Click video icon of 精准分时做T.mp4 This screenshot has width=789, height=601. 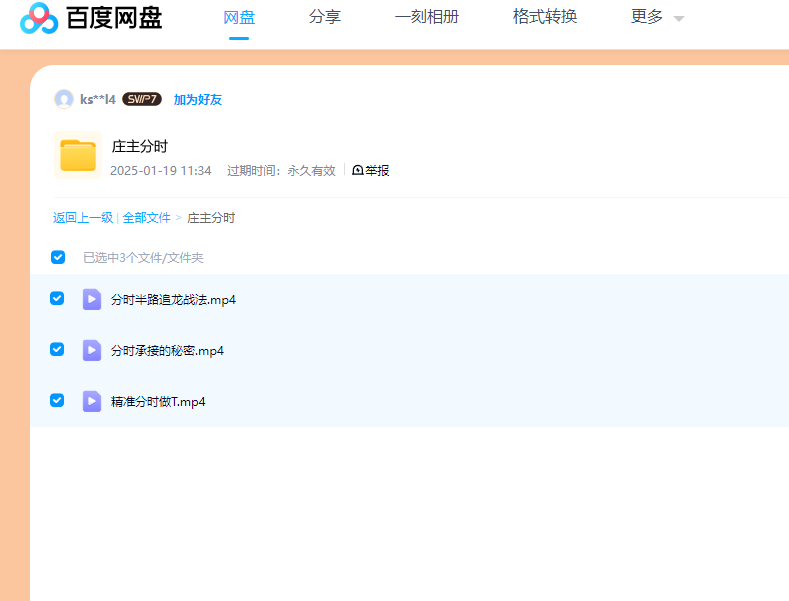pyautogui.click(x=92, y=401)
